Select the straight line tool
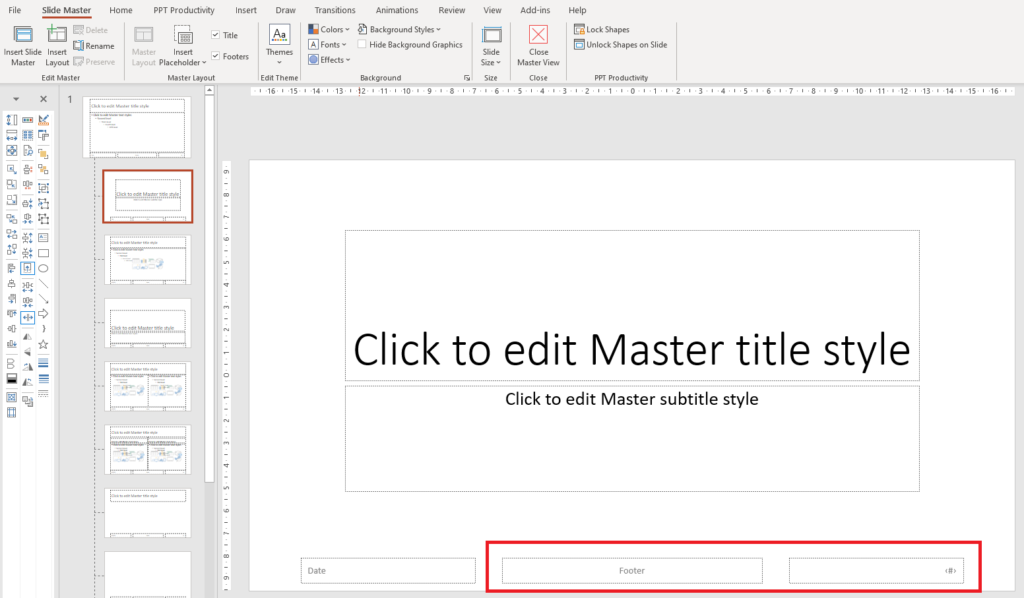The image size is (1024, 598). (43, 283)
